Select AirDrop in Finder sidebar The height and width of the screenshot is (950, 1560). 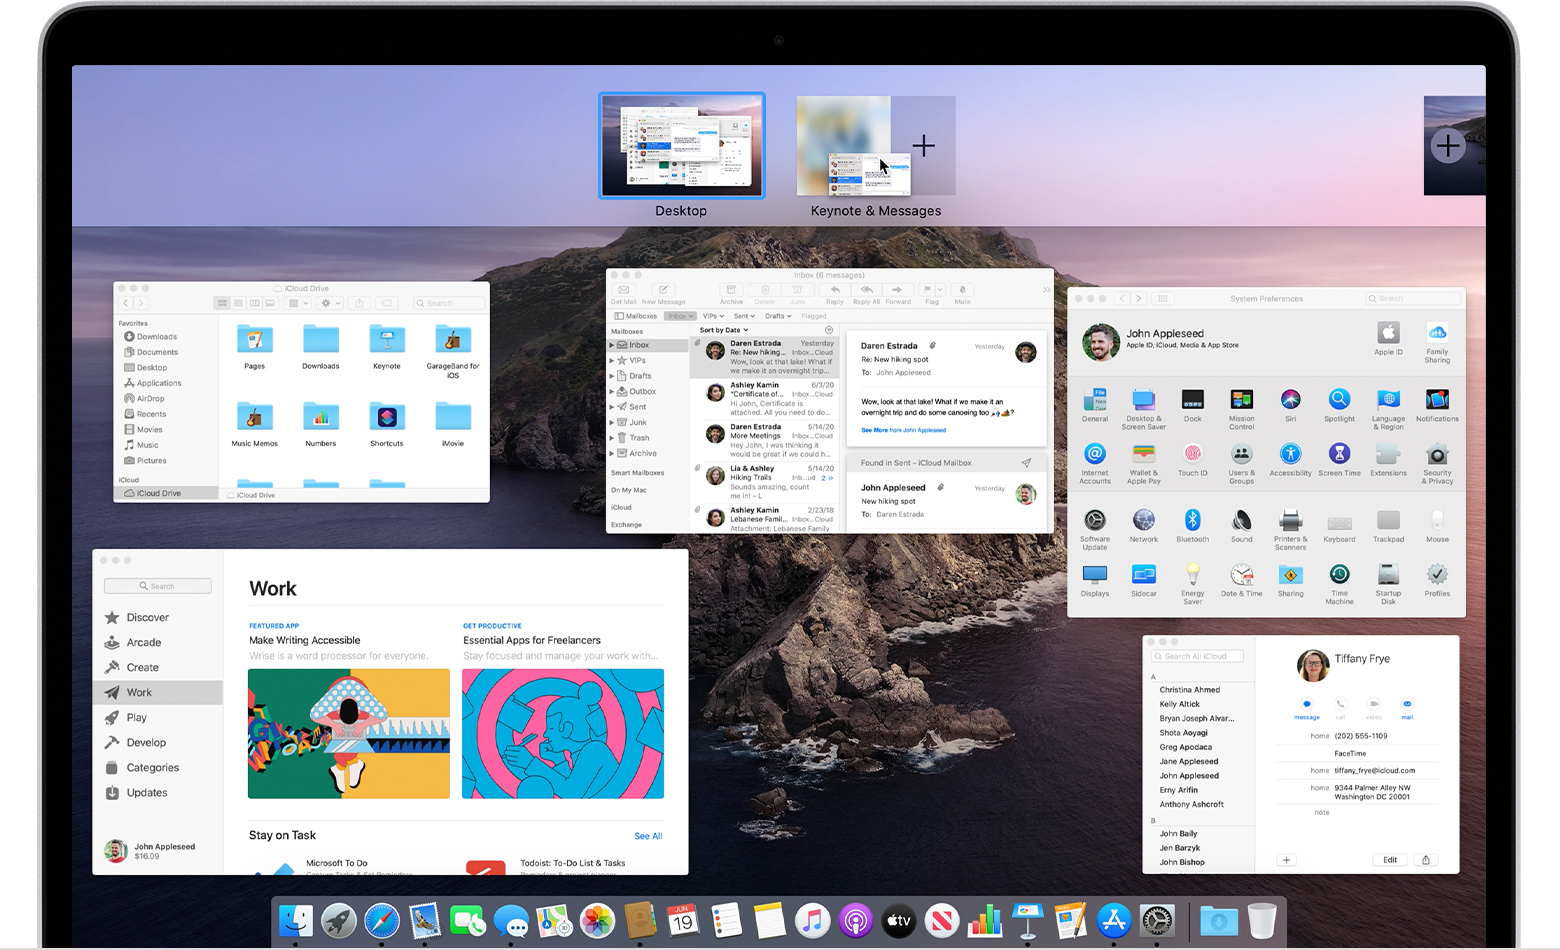151,399
